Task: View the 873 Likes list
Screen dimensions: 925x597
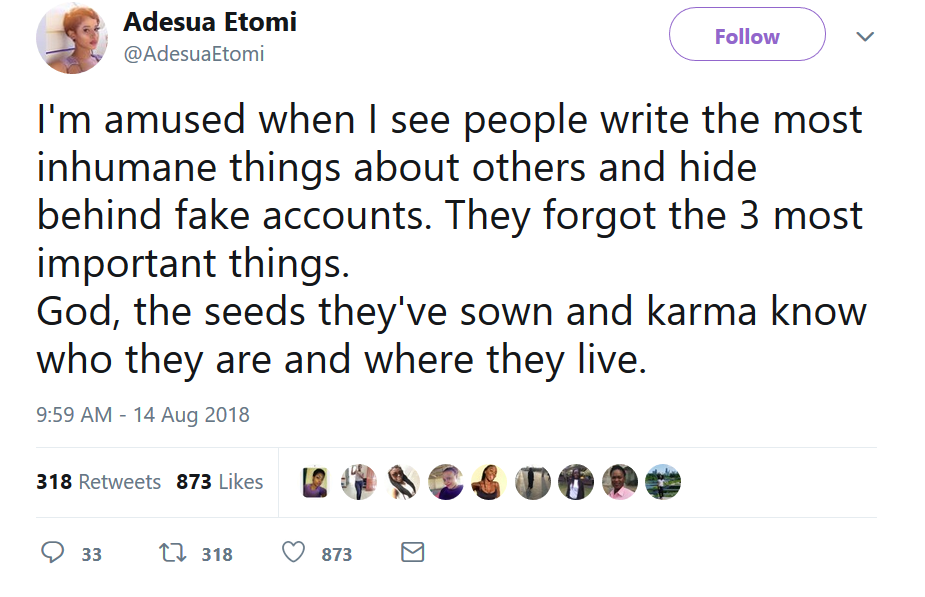Action: [x=219, y=482]
